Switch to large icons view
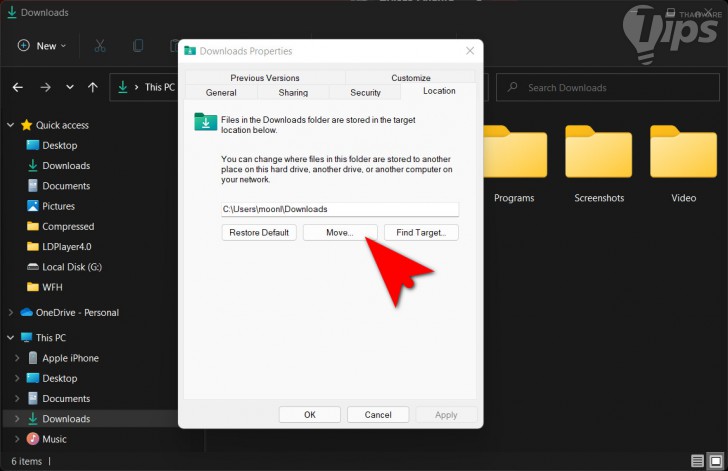728x471 pixels. (x=716, y=461)
